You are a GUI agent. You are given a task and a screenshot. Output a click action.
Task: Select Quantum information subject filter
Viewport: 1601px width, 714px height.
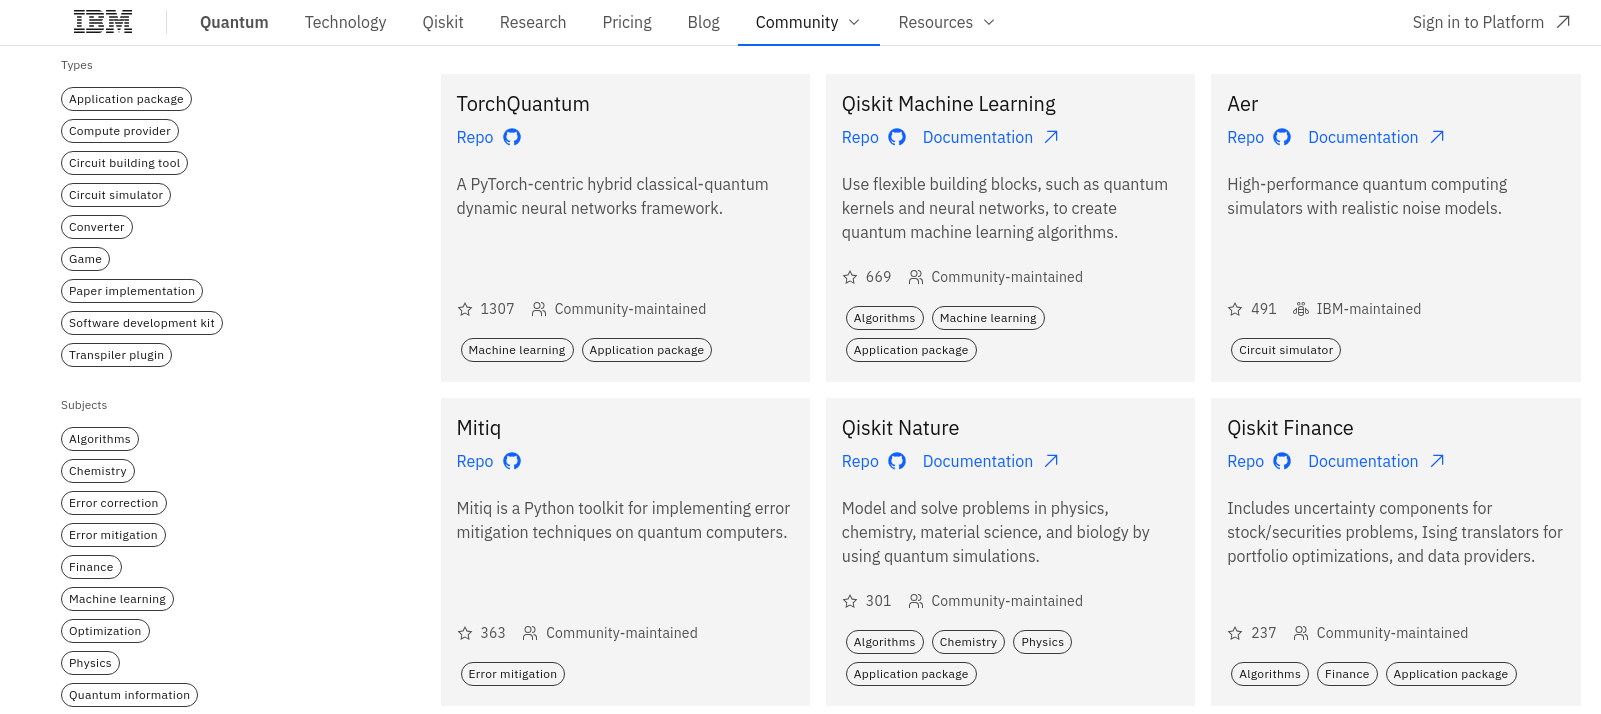pos(129,695)
